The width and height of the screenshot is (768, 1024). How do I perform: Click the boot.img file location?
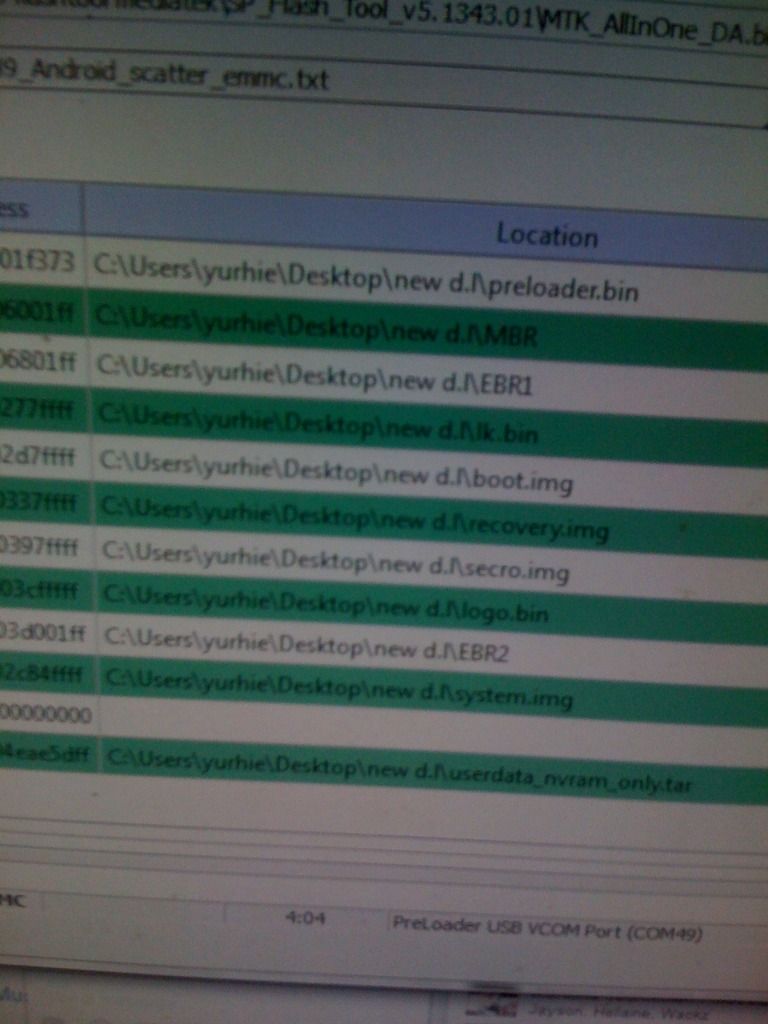tap(337, 474)
